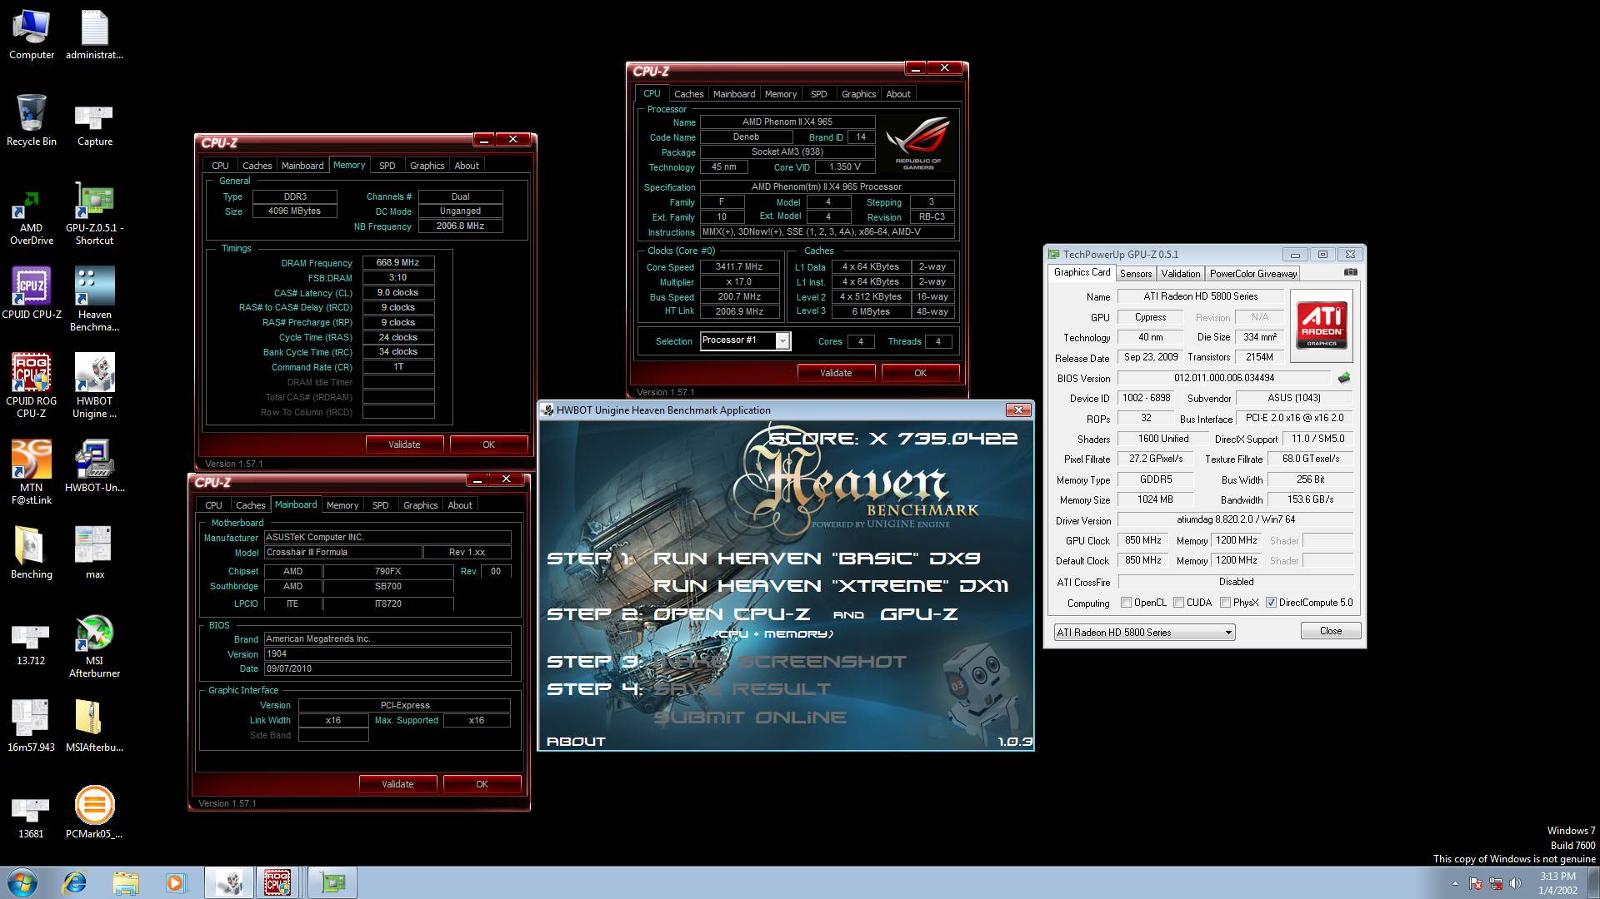The height and width of the screenshot is (899, 1600).
Task: Show hidden system tray icons
Action: [1455, 883]
